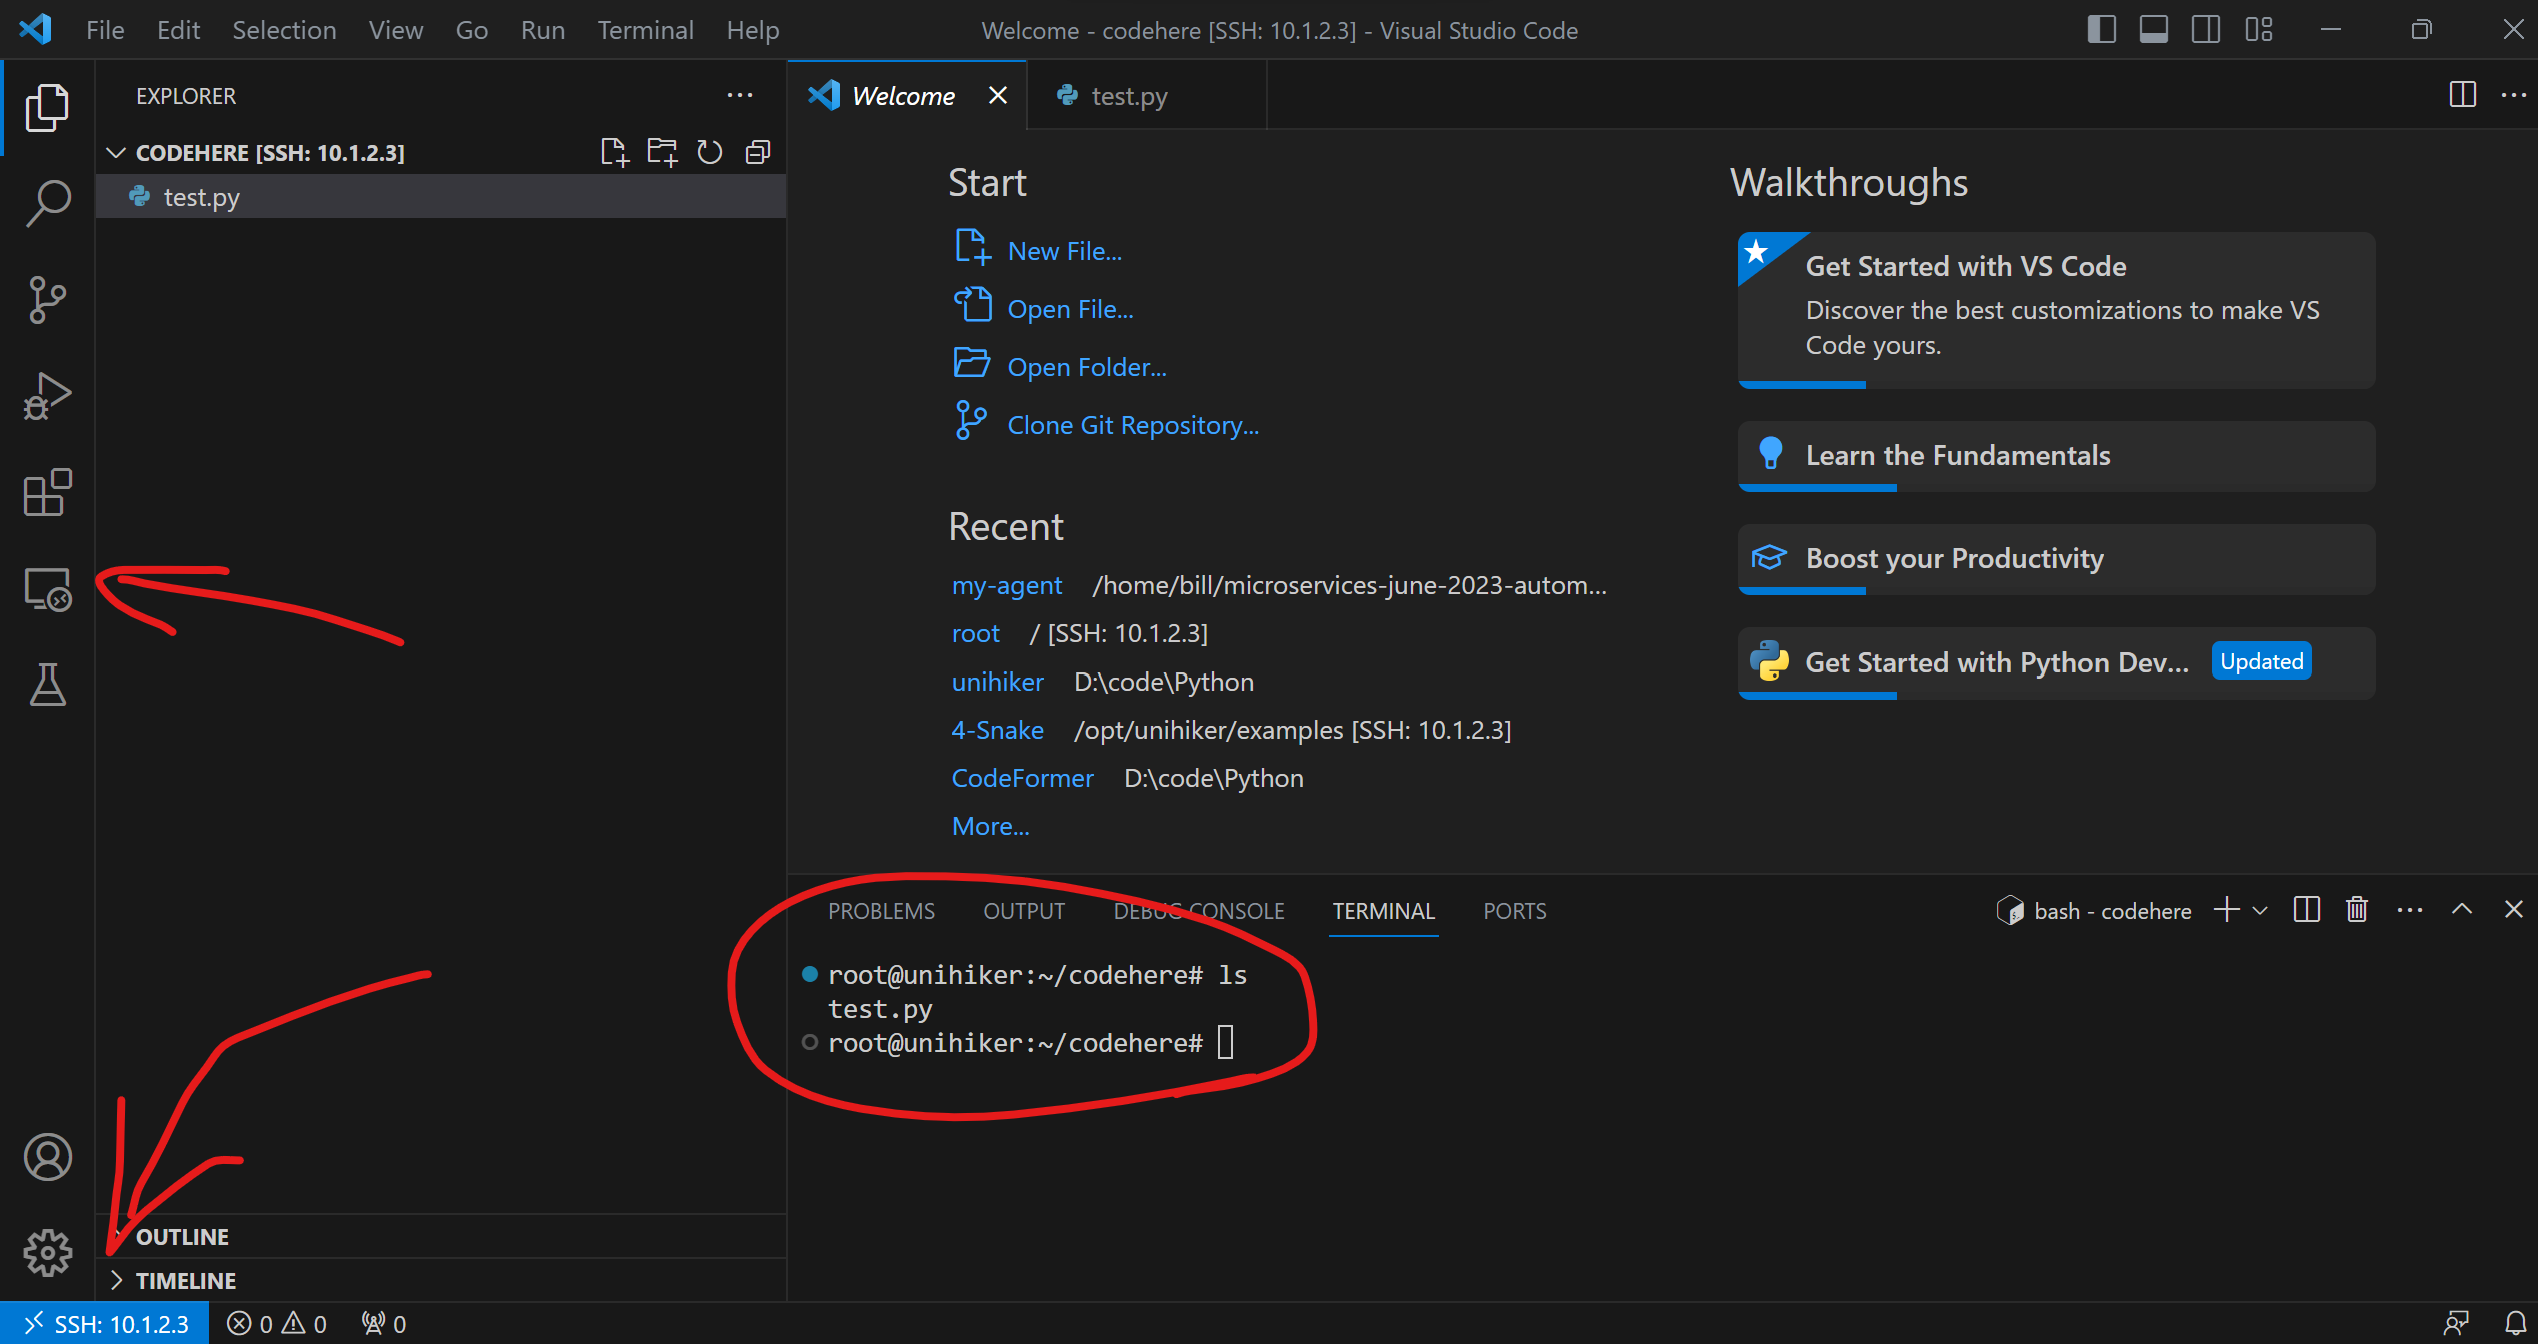2538x1344 pixels.
Task: Click the SSH: 10.1.2.3 remote indicator
Action: coord(105,1324)
